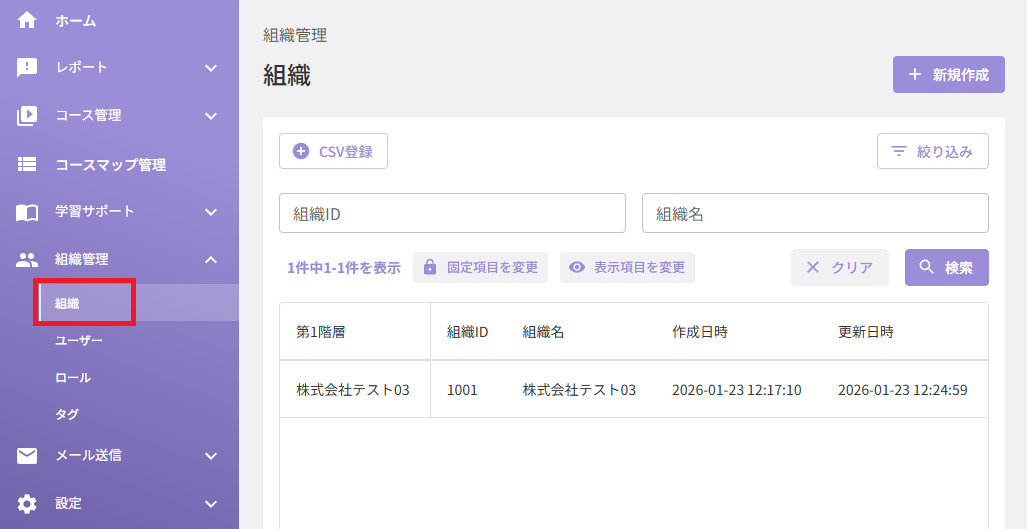Expand the メール送信 chevron
The width and height of the screenshot is (1027, 529).
coord(211,456)
